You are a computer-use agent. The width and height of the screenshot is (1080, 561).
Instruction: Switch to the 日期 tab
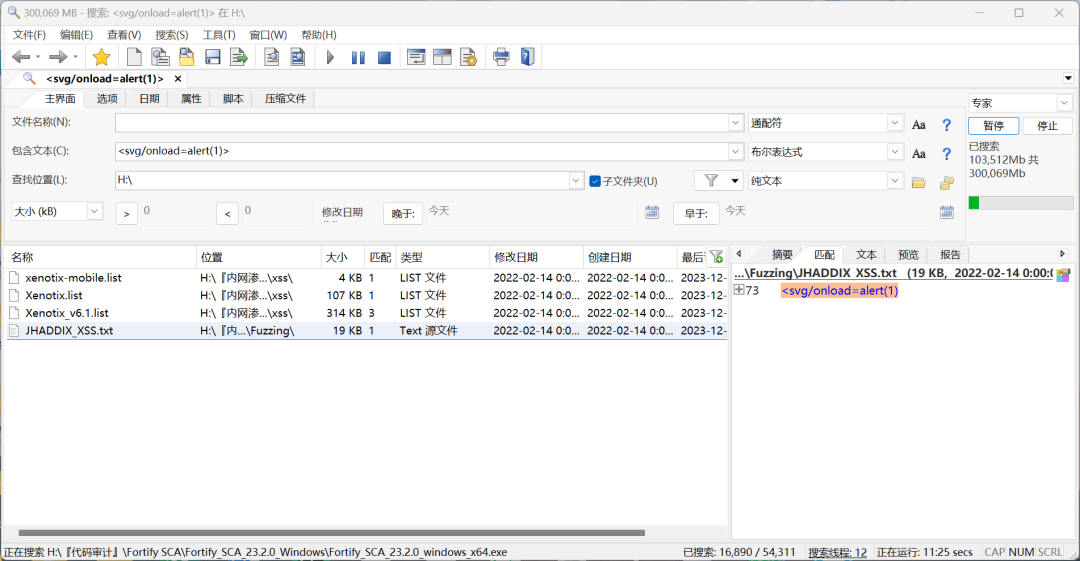click(149, 98)
